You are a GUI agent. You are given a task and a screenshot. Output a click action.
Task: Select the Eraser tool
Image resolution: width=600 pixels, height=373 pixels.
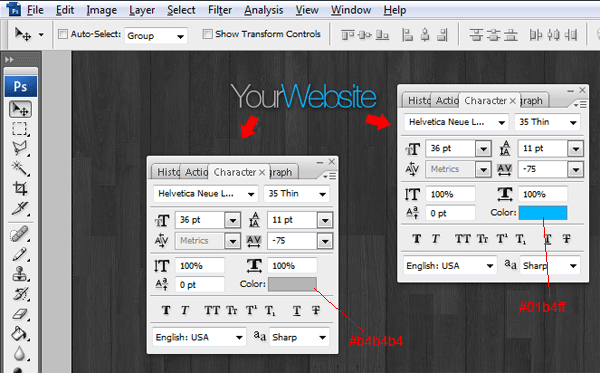tap(20, 314)
